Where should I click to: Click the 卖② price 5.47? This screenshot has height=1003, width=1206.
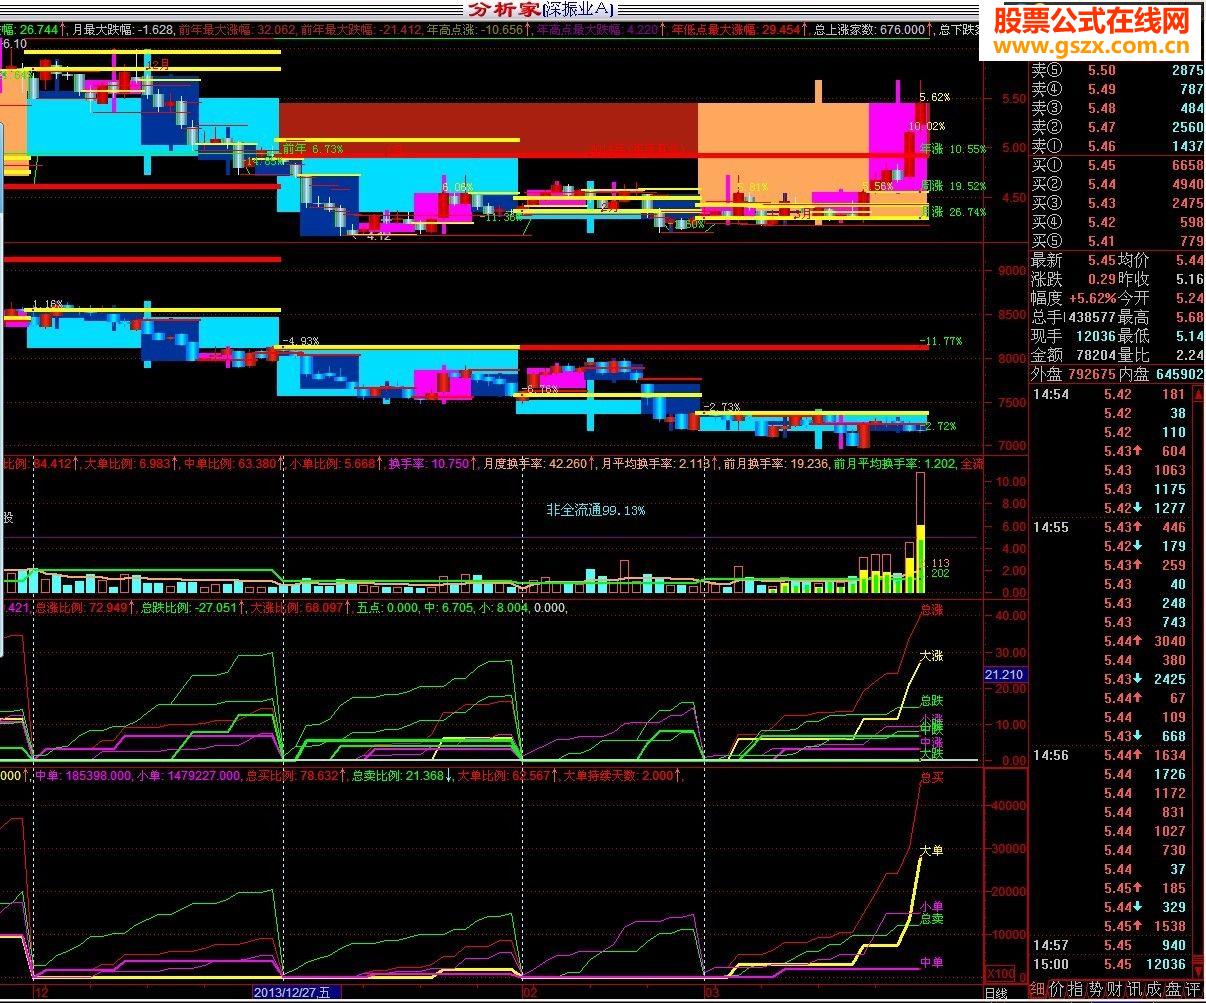(x=1102, y=127)
